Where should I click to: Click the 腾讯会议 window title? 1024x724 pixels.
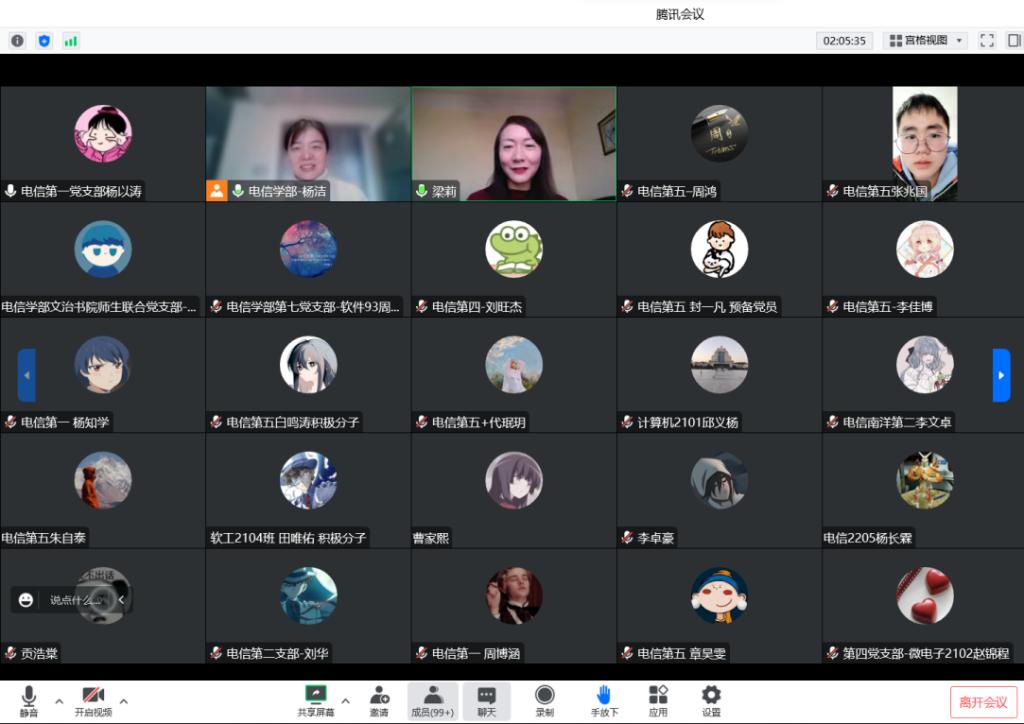point(680,14)
